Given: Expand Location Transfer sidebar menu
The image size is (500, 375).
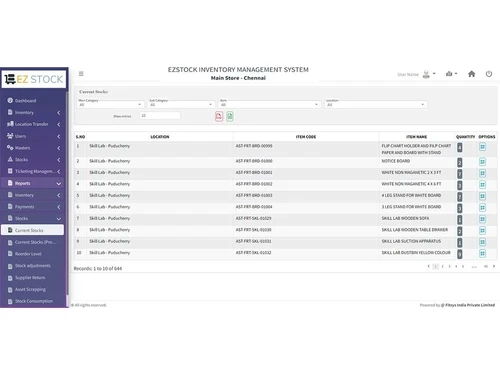Looking at the screenshot, I should (33, 124).
